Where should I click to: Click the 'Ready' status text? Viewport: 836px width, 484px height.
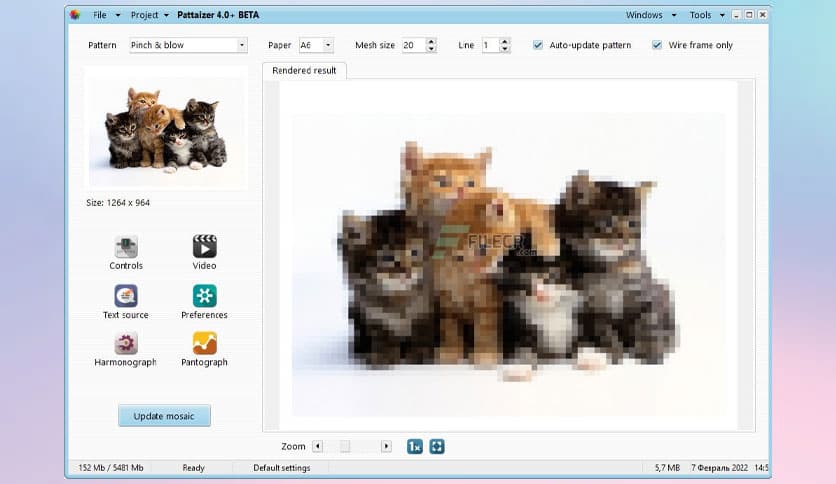(x=194, y=467)
